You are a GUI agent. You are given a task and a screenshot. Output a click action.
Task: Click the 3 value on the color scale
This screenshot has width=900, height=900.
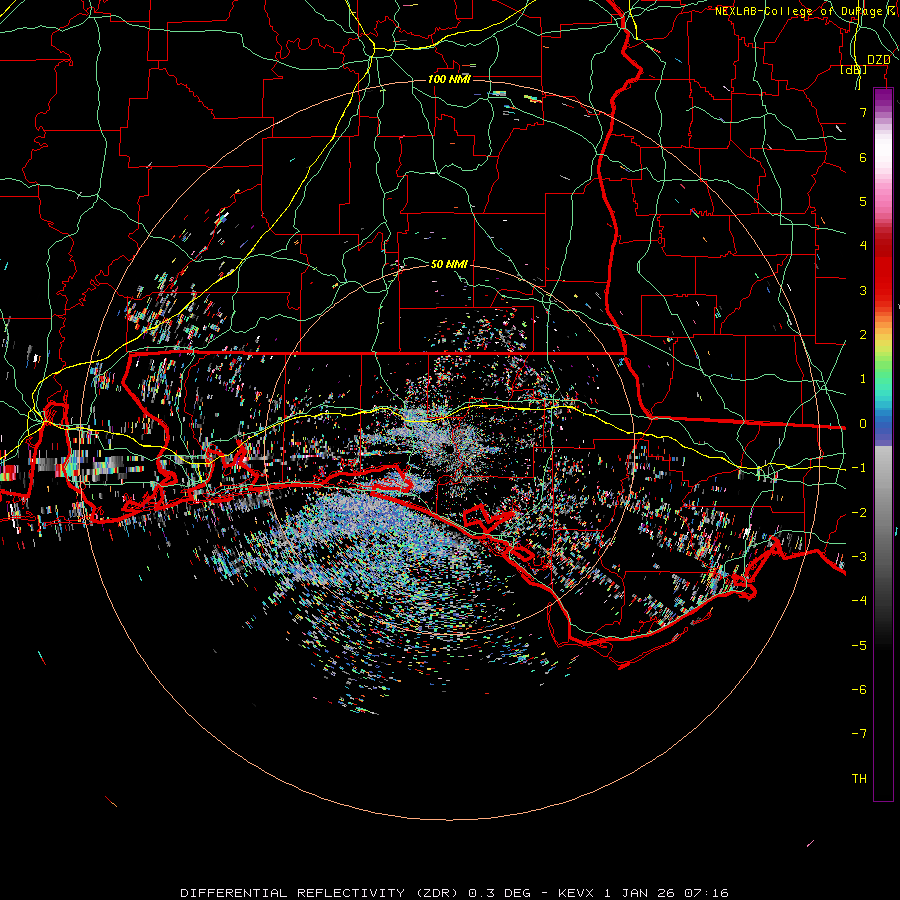[x=863, y=290]
